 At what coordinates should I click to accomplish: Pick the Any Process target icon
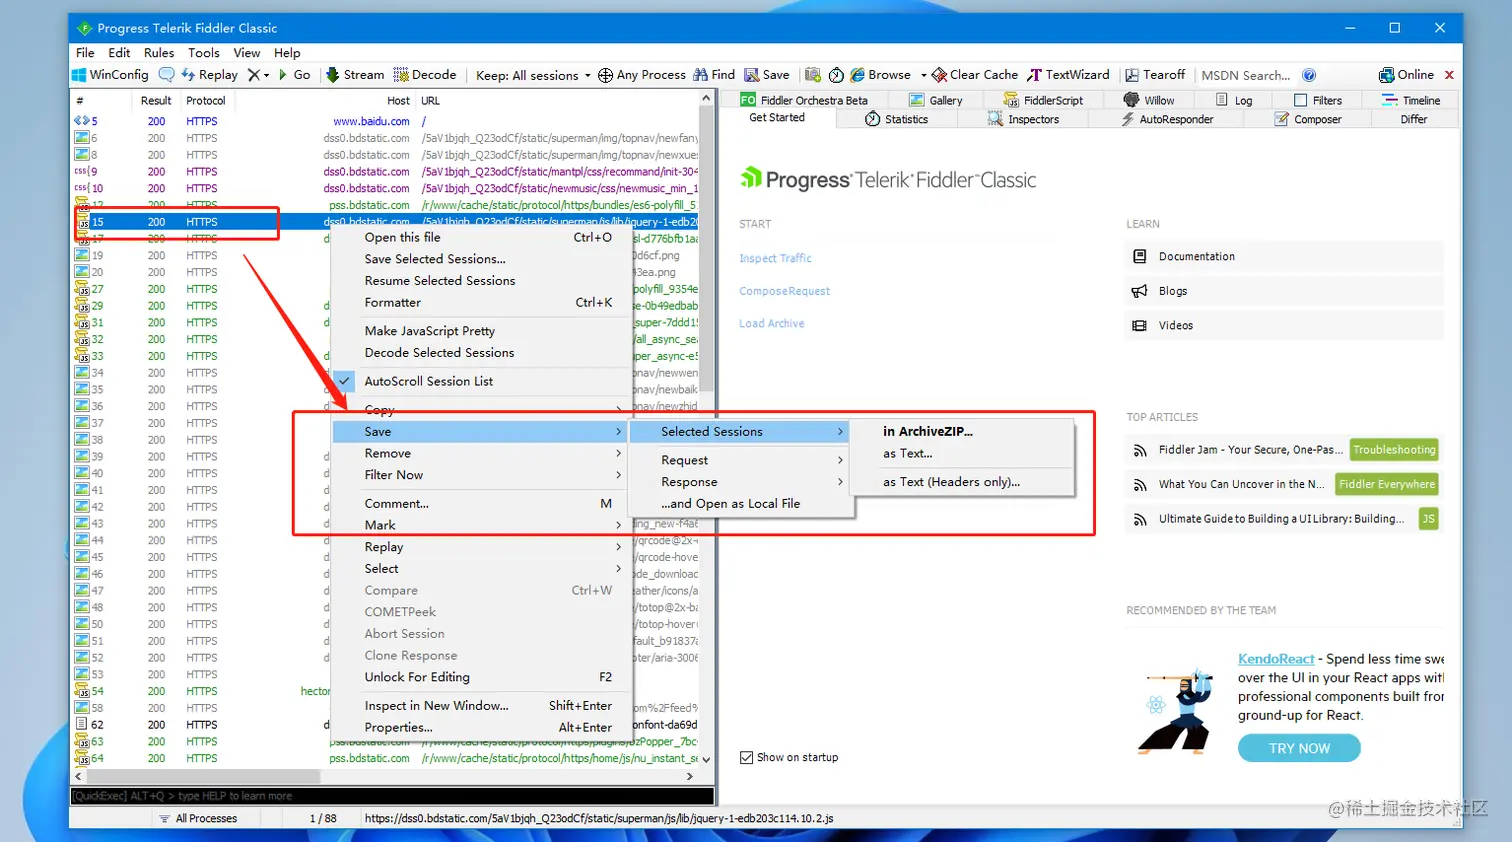point(605,75)
